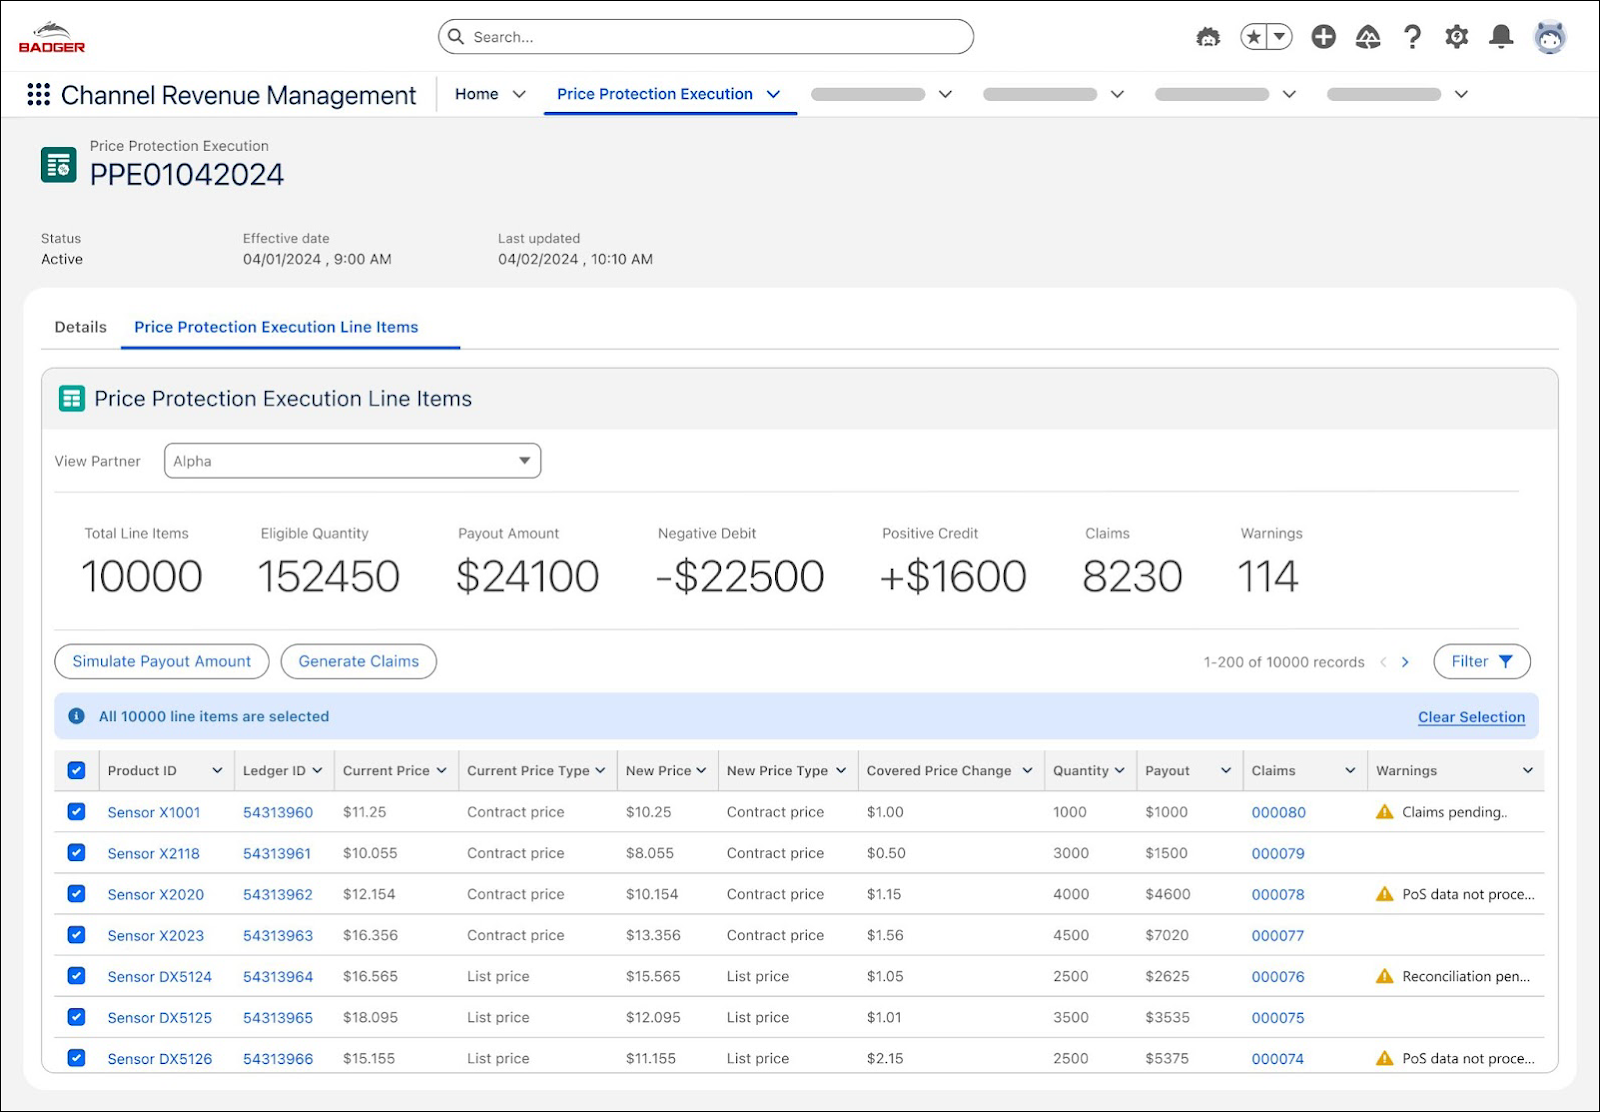Click the Clear Selection link
Image resolution: width=1600 pixels, height=1112 pixels.
click(1471, 717)
